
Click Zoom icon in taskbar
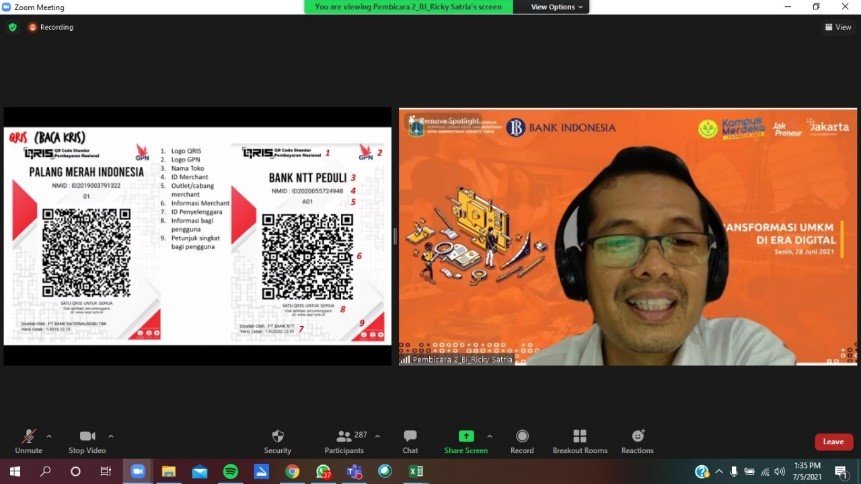click(x=137, y=471)
